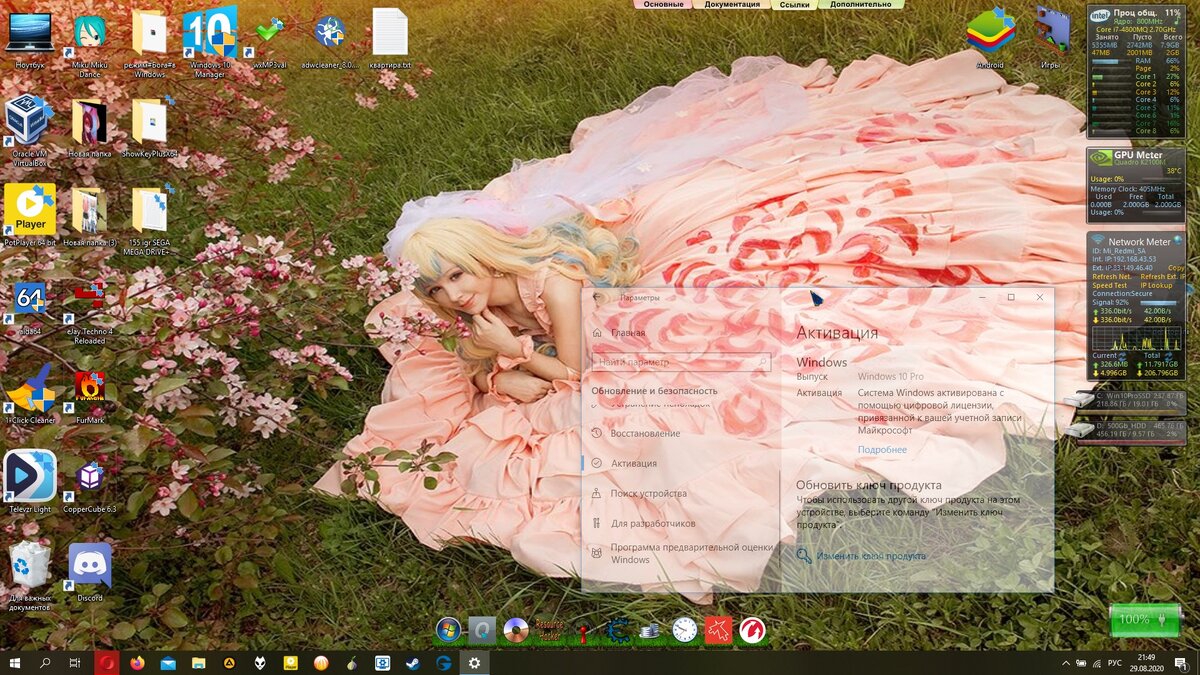
Task: Open the Дополнительно tab at top
Action: (x=859, y=4)
